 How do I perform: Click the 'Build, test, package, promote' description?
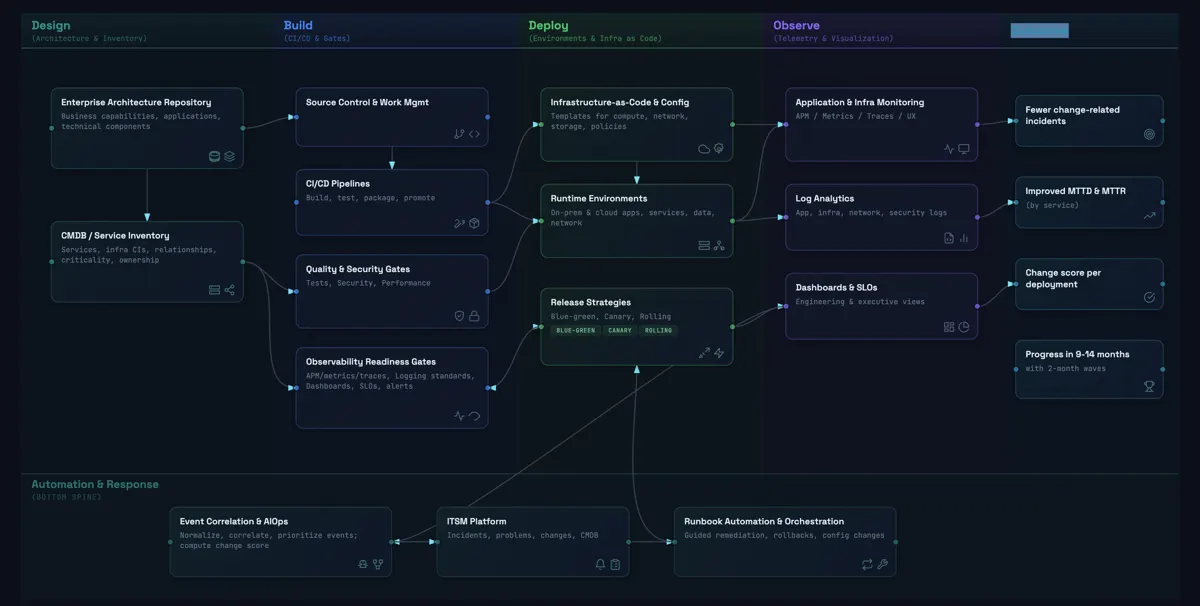[370, 197]
